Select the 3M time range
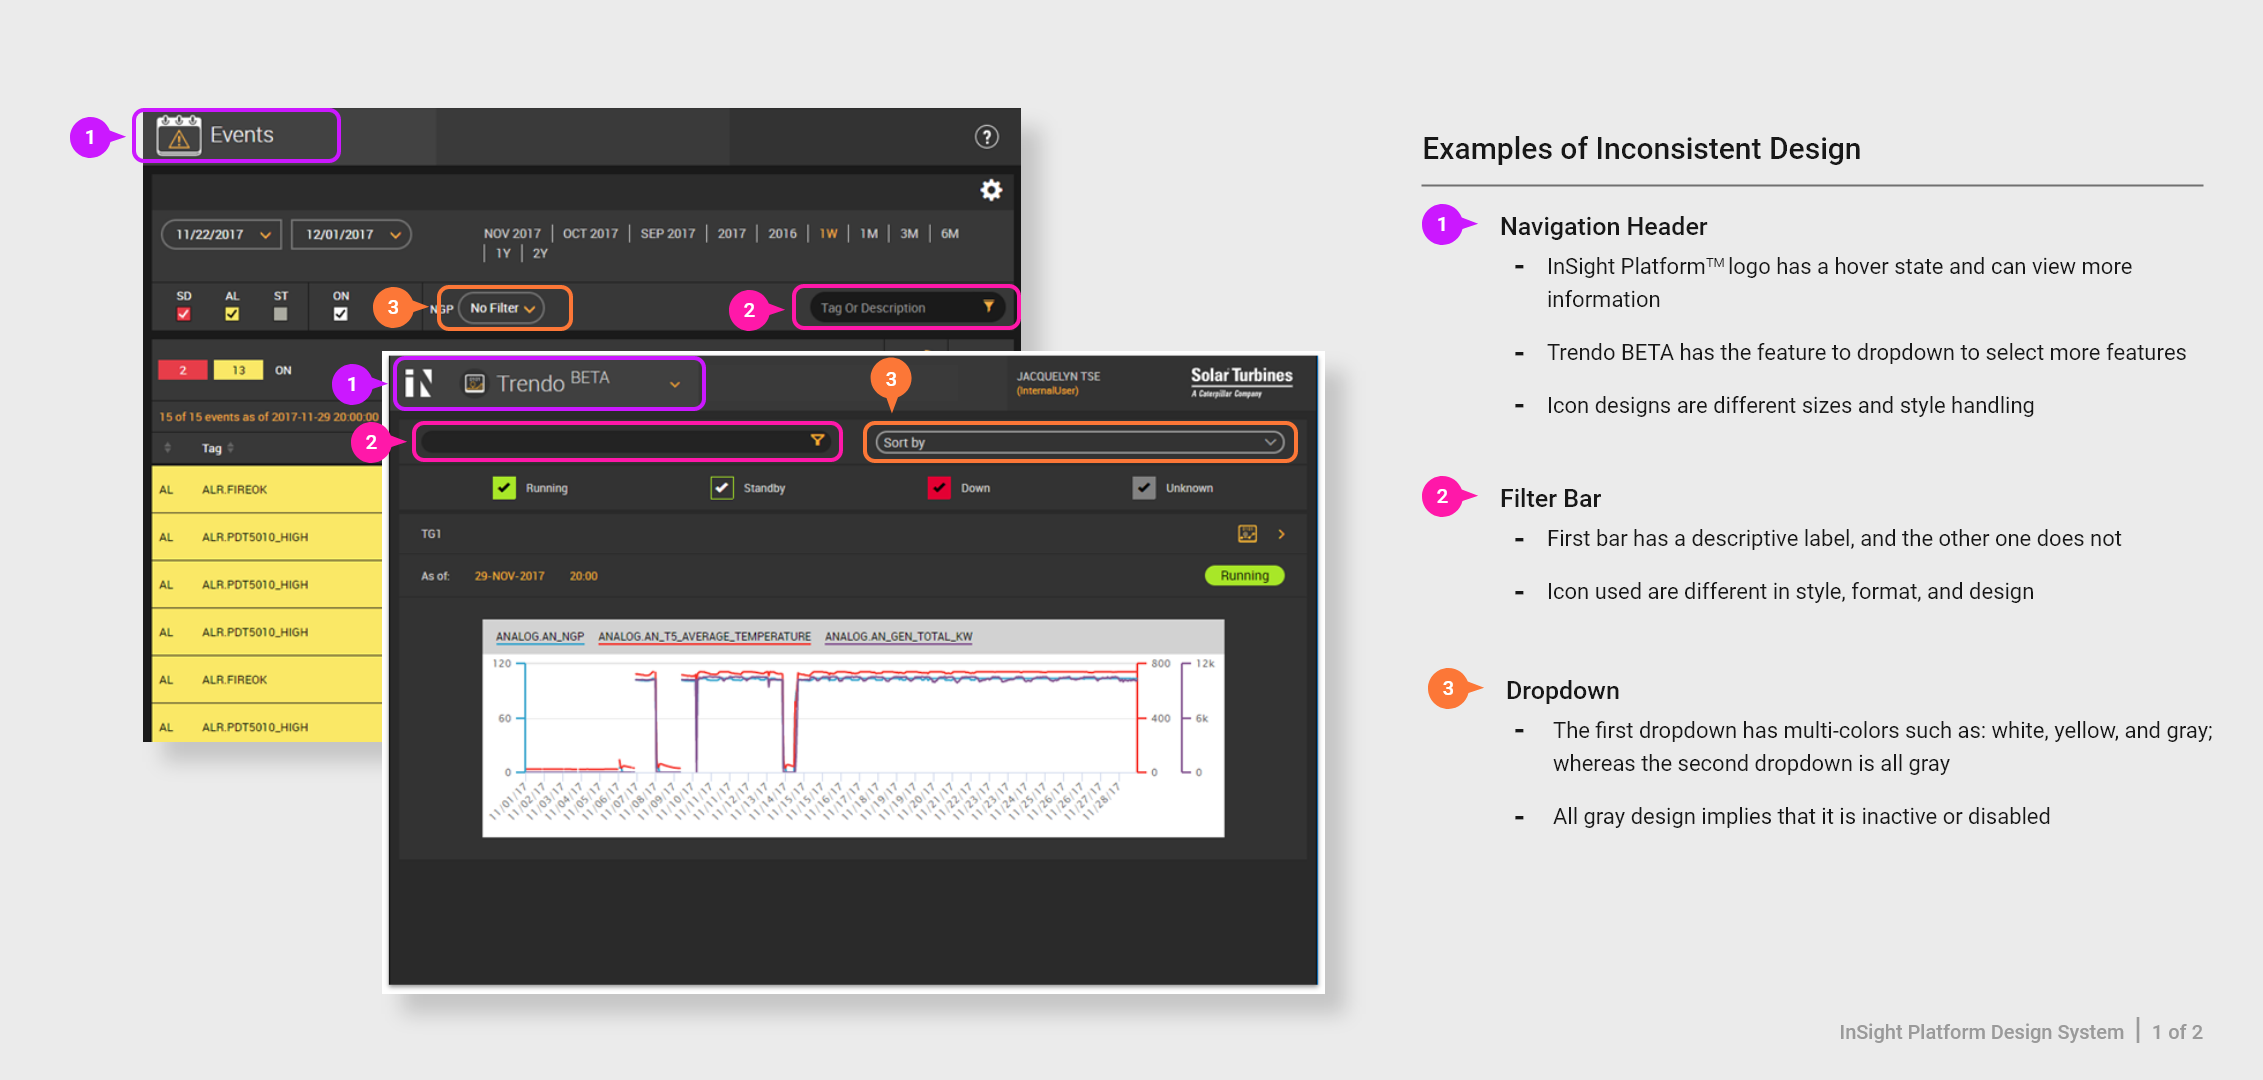 pos(909,233)
